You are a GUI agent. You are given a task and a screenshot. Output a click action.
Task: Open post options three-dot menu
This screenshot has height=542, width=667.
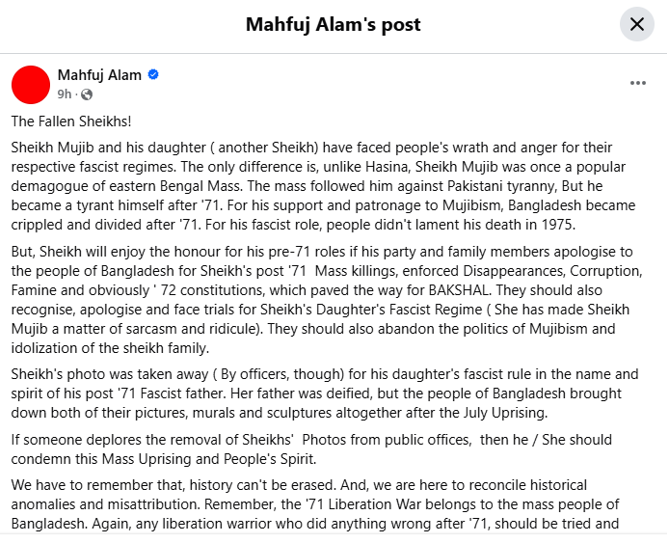point(638,83)
